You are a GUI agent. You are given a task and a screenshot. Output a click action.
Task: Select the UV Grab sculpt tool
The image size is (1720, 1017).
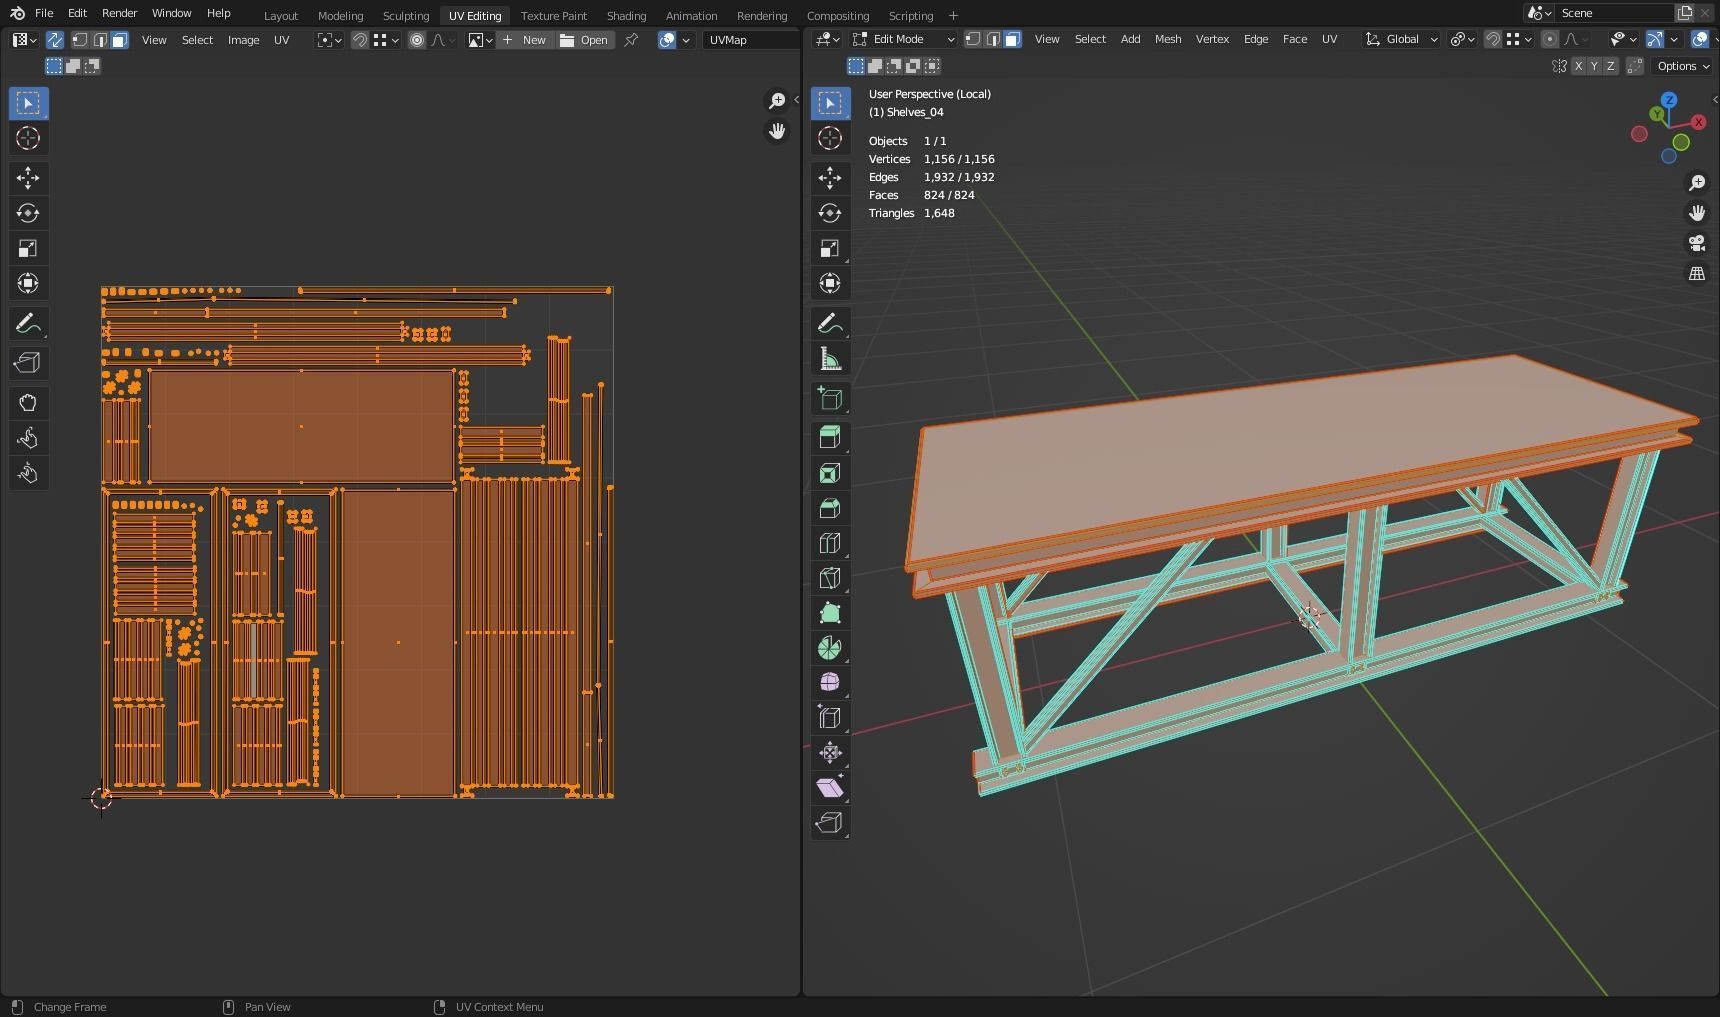(28, 403)
